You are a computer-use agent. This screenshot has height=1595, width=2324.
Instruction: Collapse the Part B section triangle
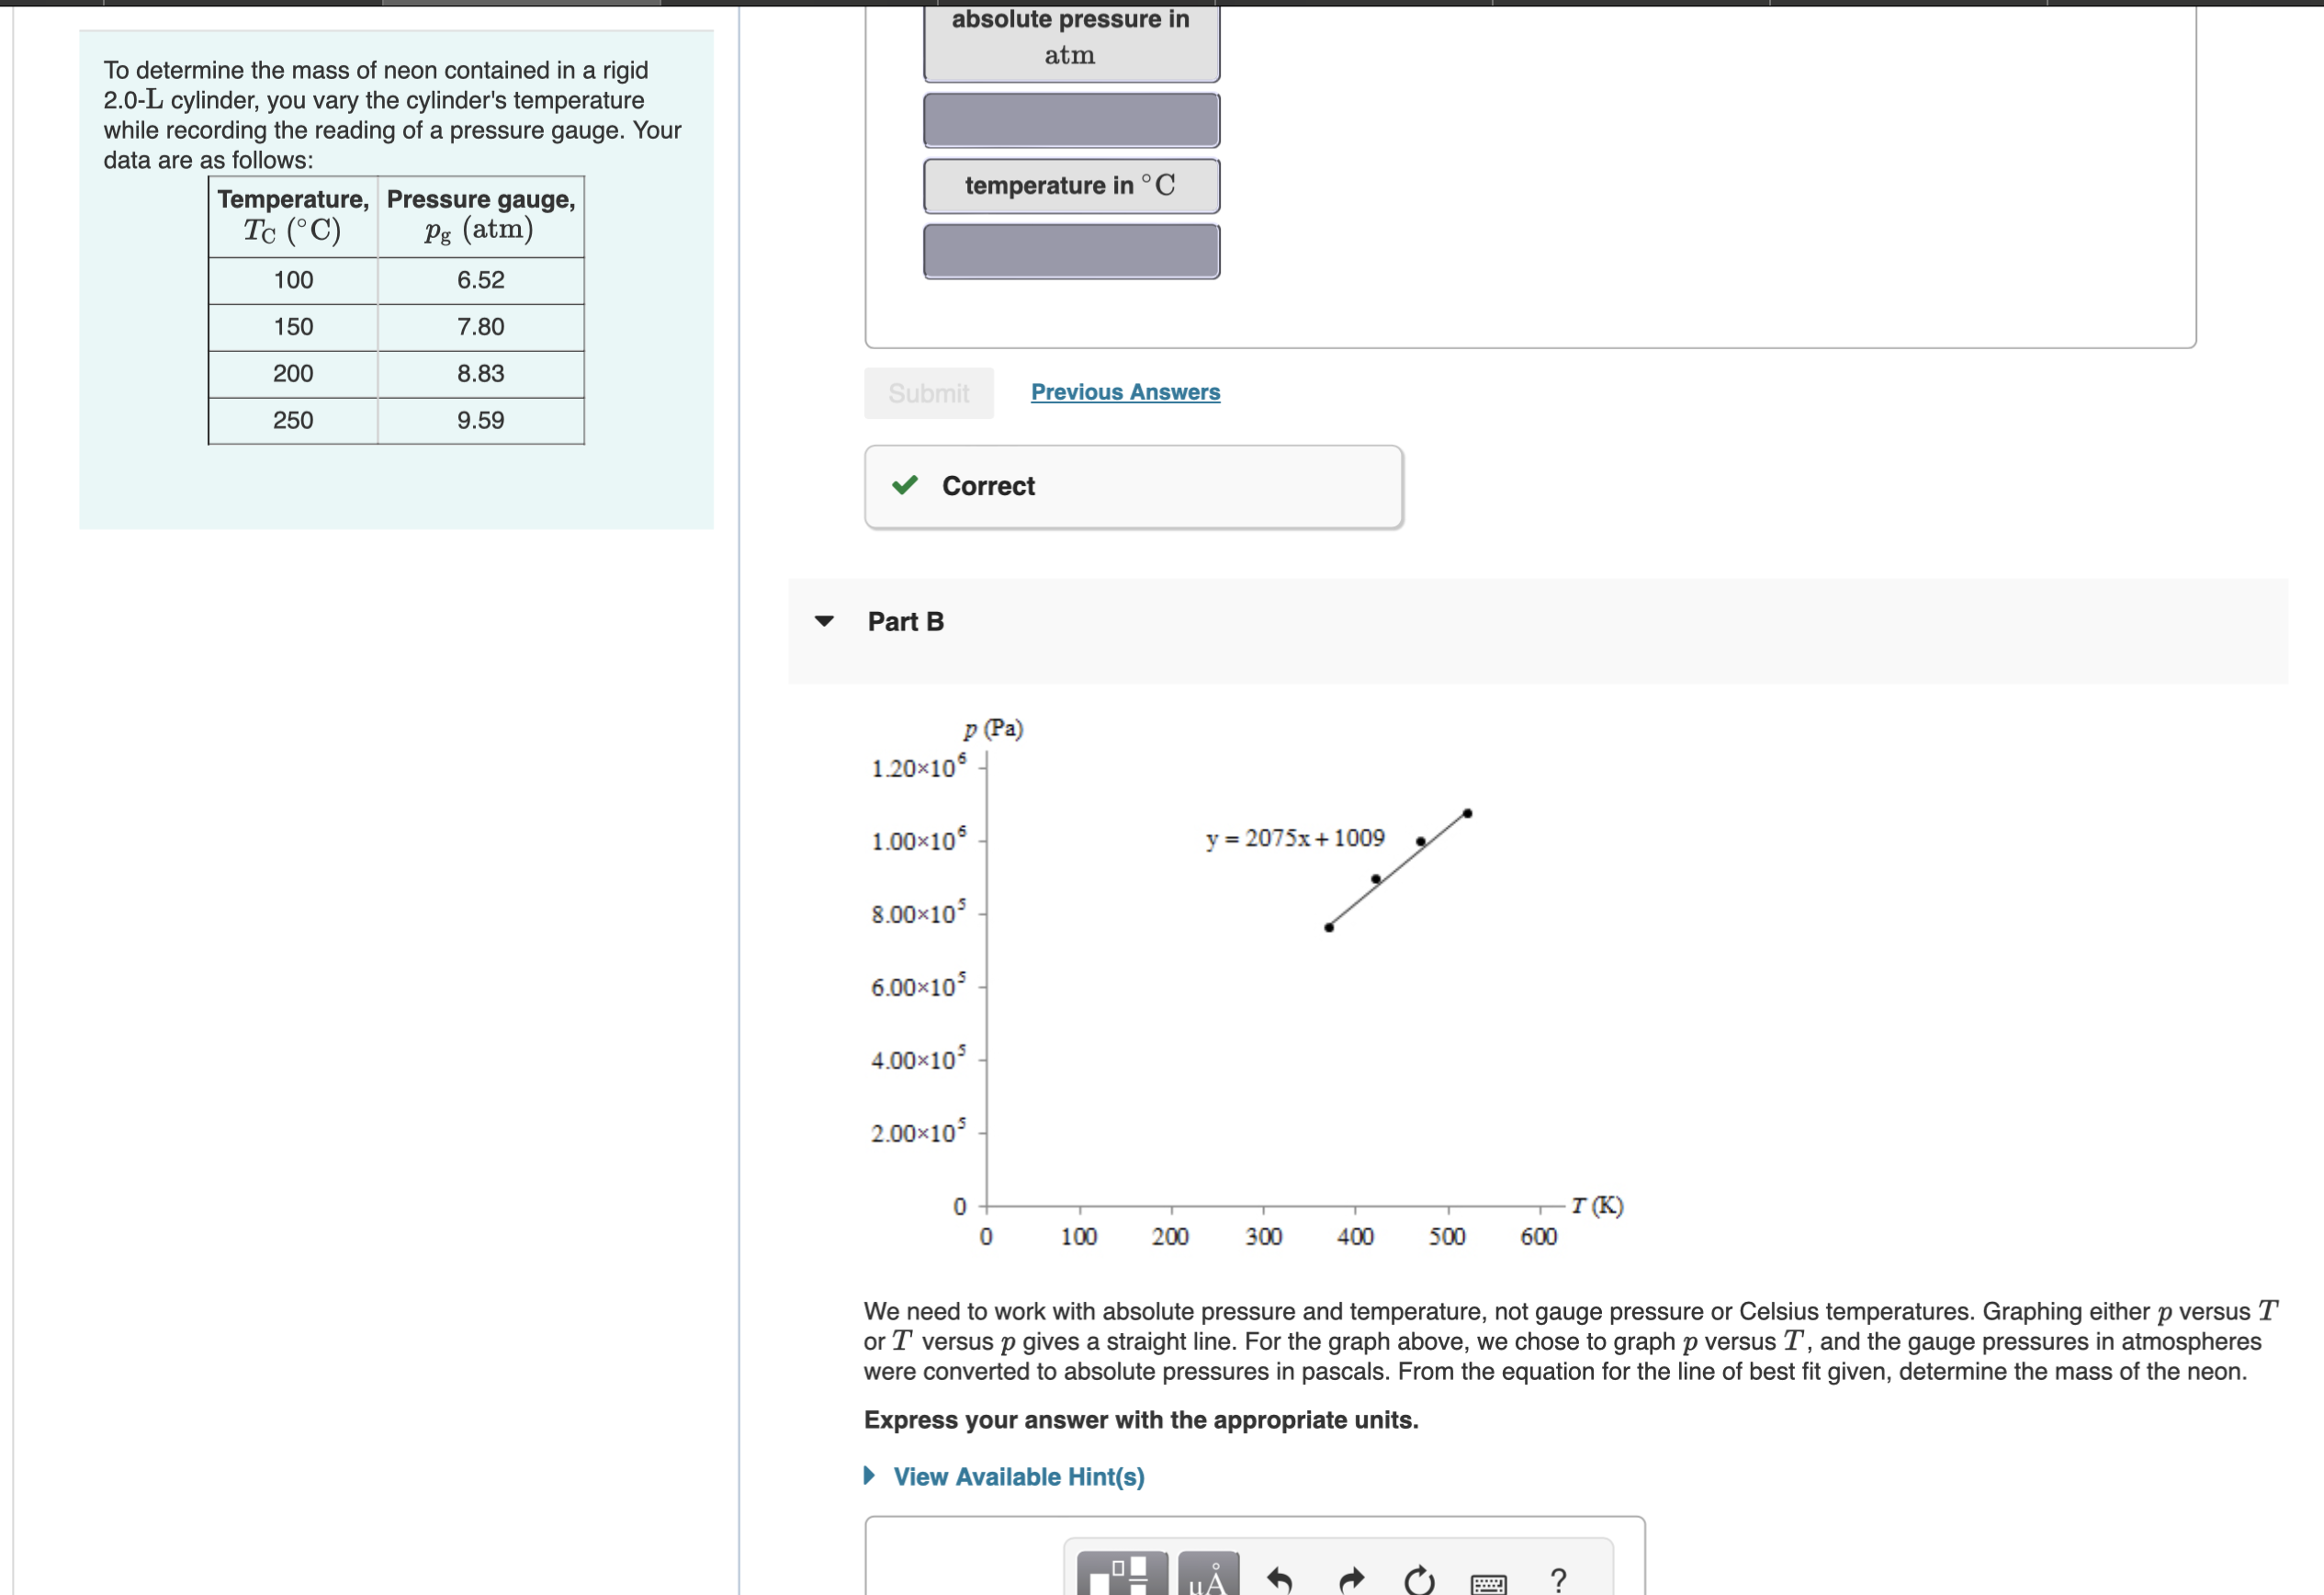tap(822, 621)
